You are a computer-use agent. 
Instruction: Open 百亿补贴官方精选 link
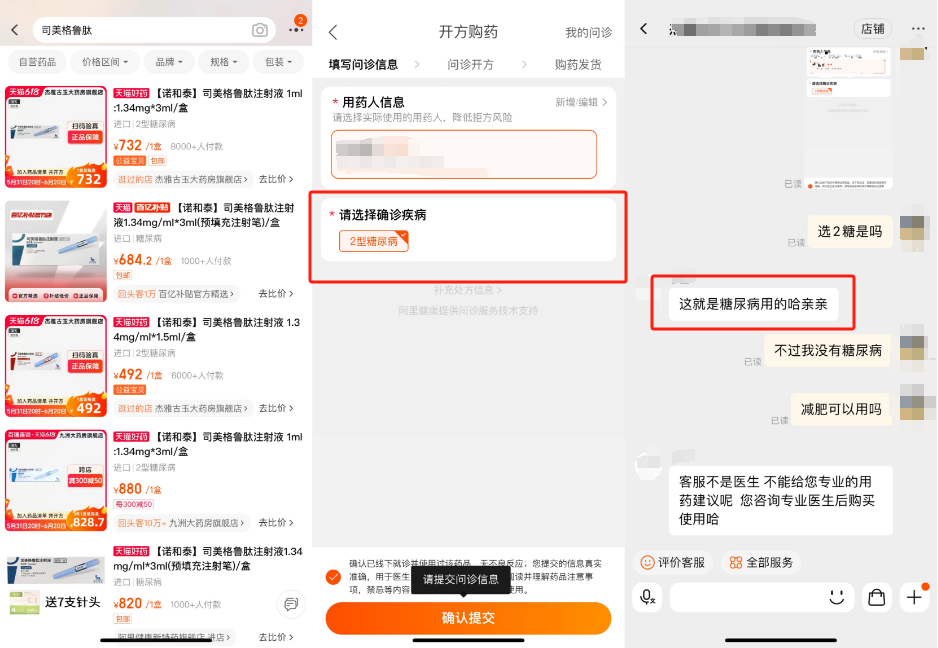[x=176, y=293]
